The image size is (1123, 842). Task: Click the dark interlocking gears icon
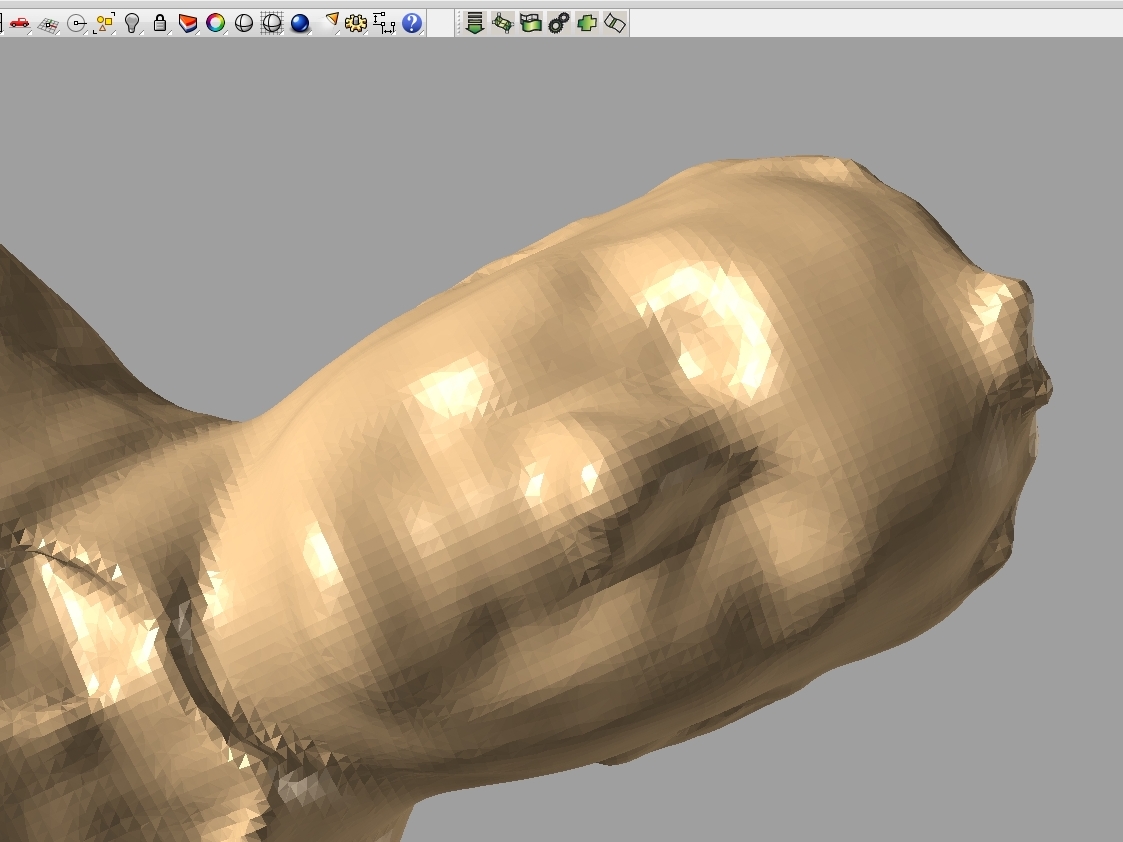(559, 23)
